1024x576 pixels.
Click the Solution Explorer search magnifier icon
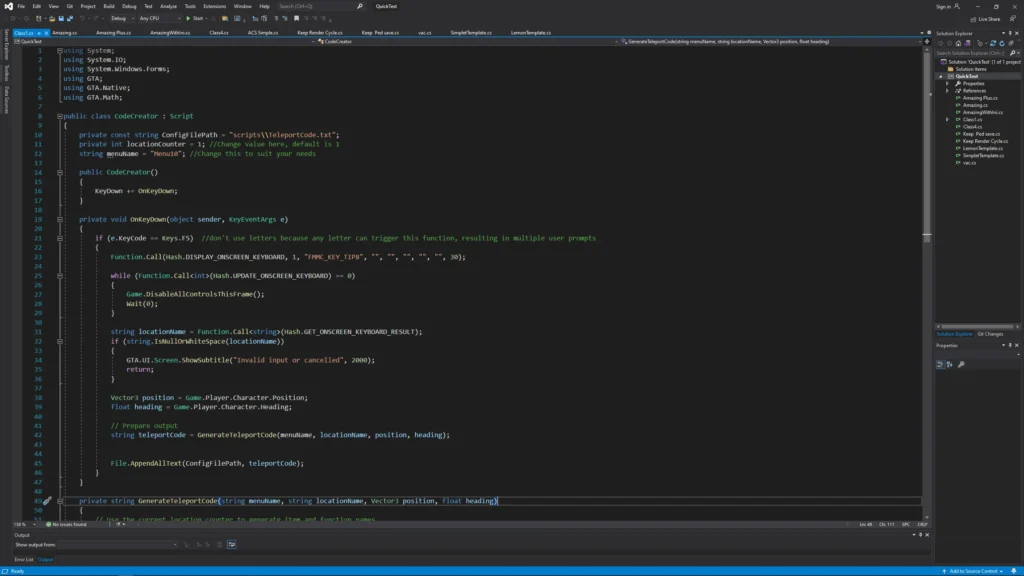(x=1012, y=53)
